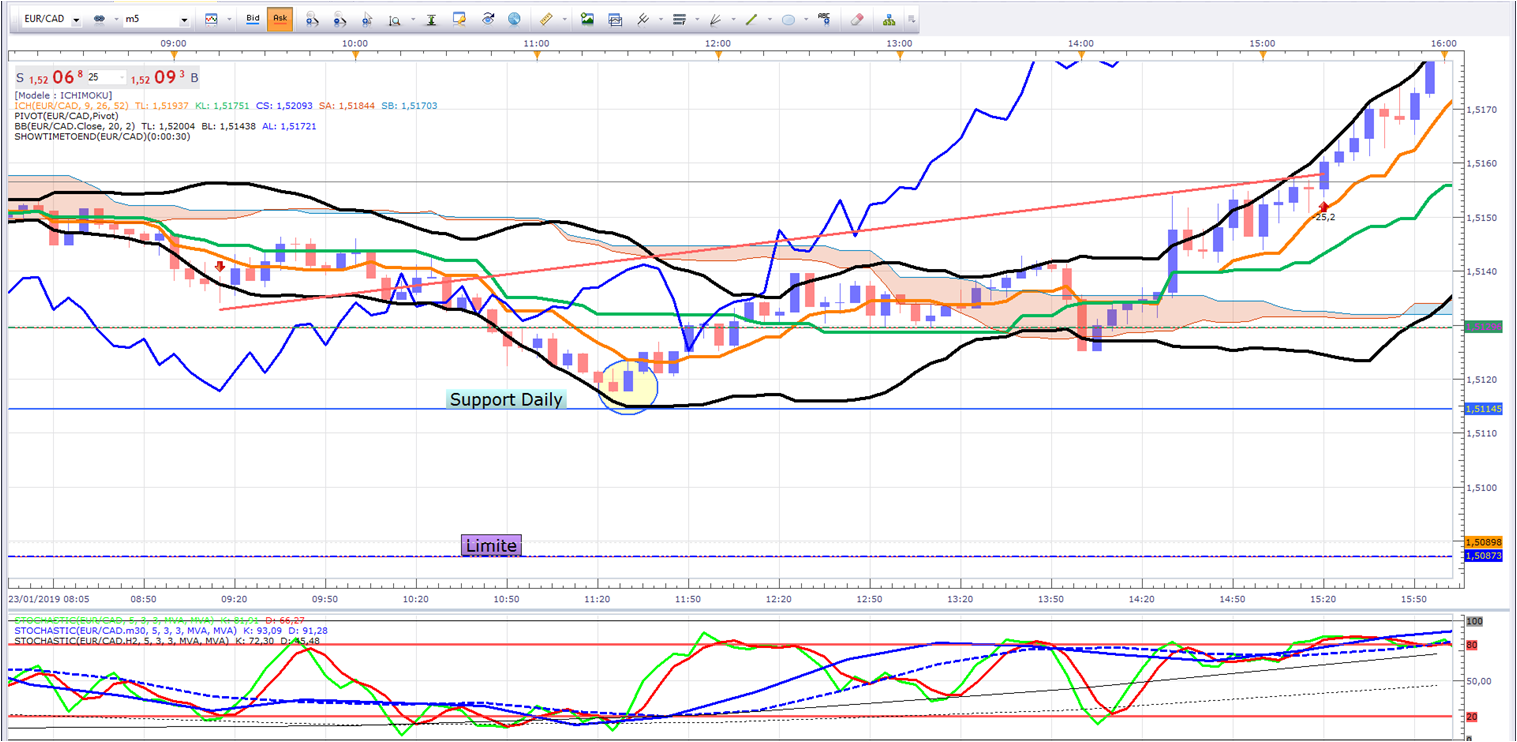
Task: Open the m5 timeframe dropdown
Action: [x=156, y=19]
